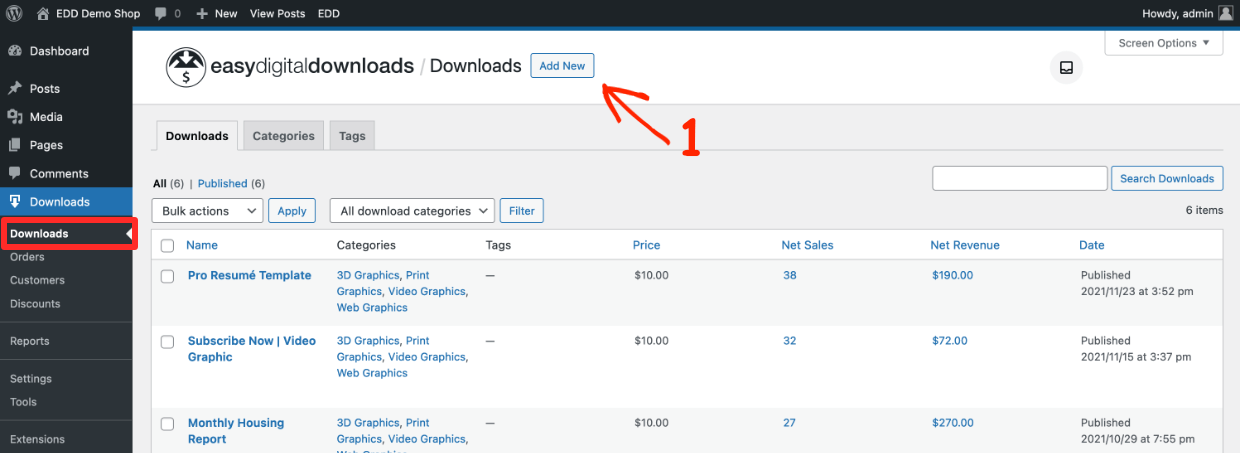Click the All (6) filter link
The height and width of the screenshot is (453, 1240).
[170, 184]
